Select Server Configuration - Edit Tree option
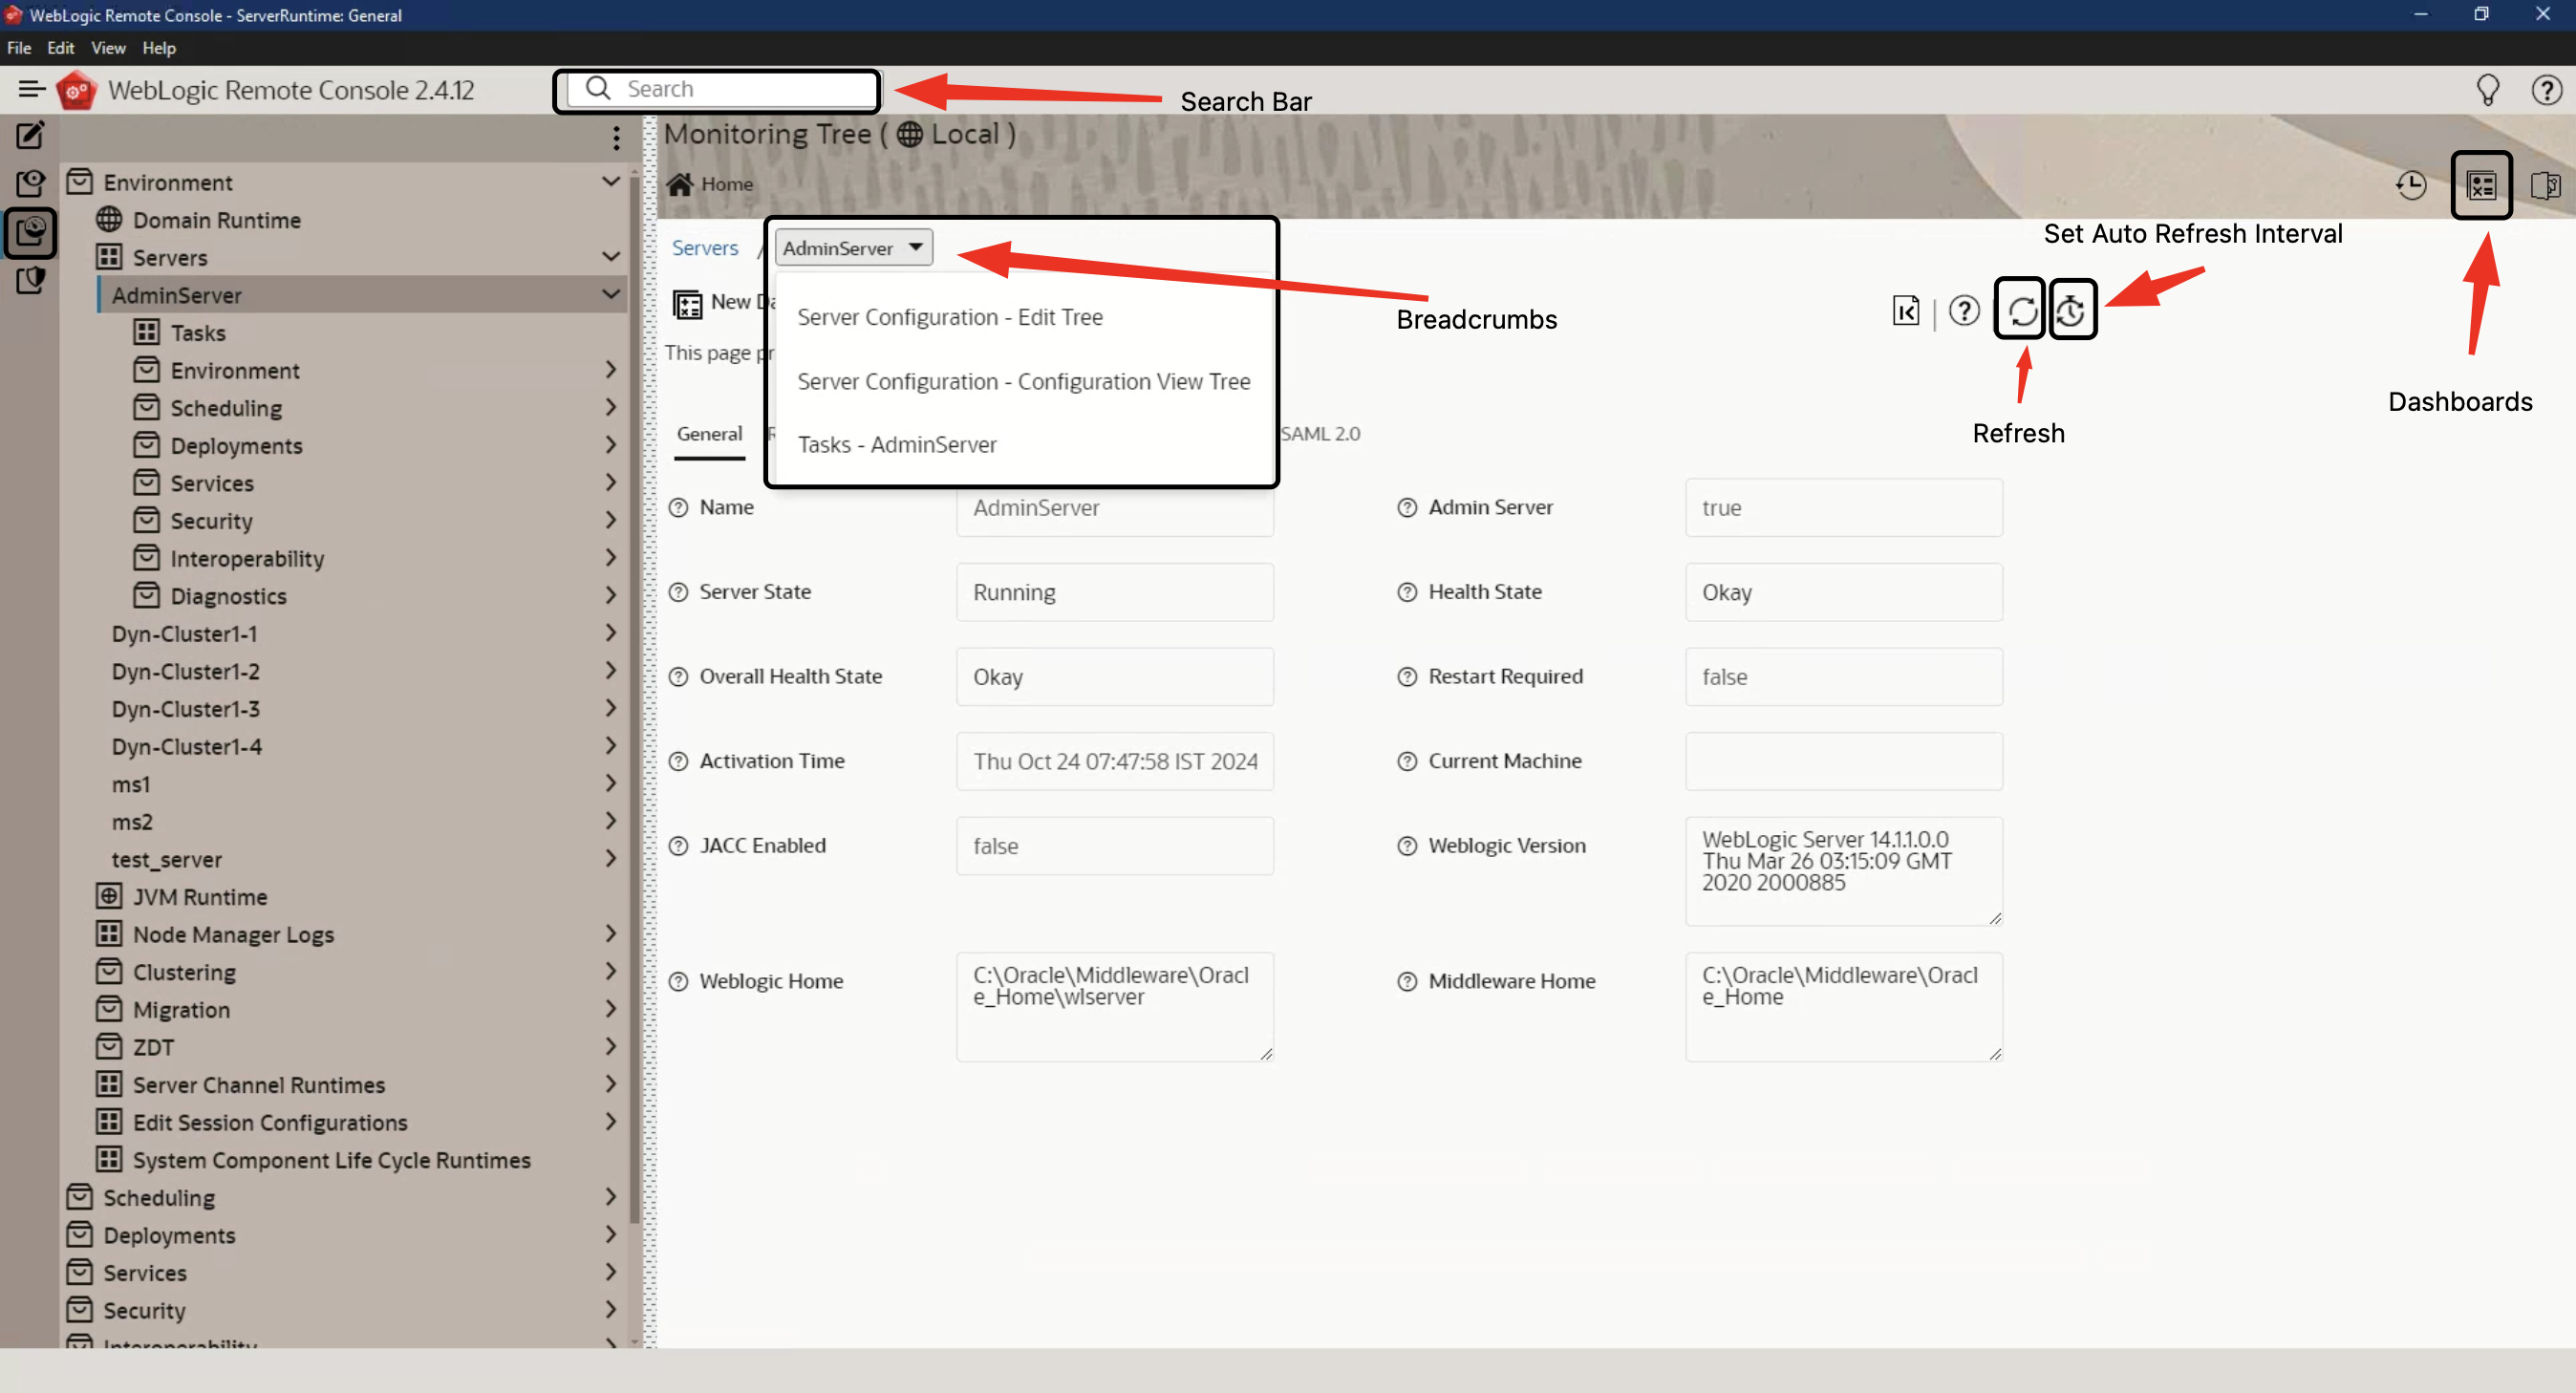Image resolution: width=2576 pixels, height=1393 pixels. coord(949,317)
